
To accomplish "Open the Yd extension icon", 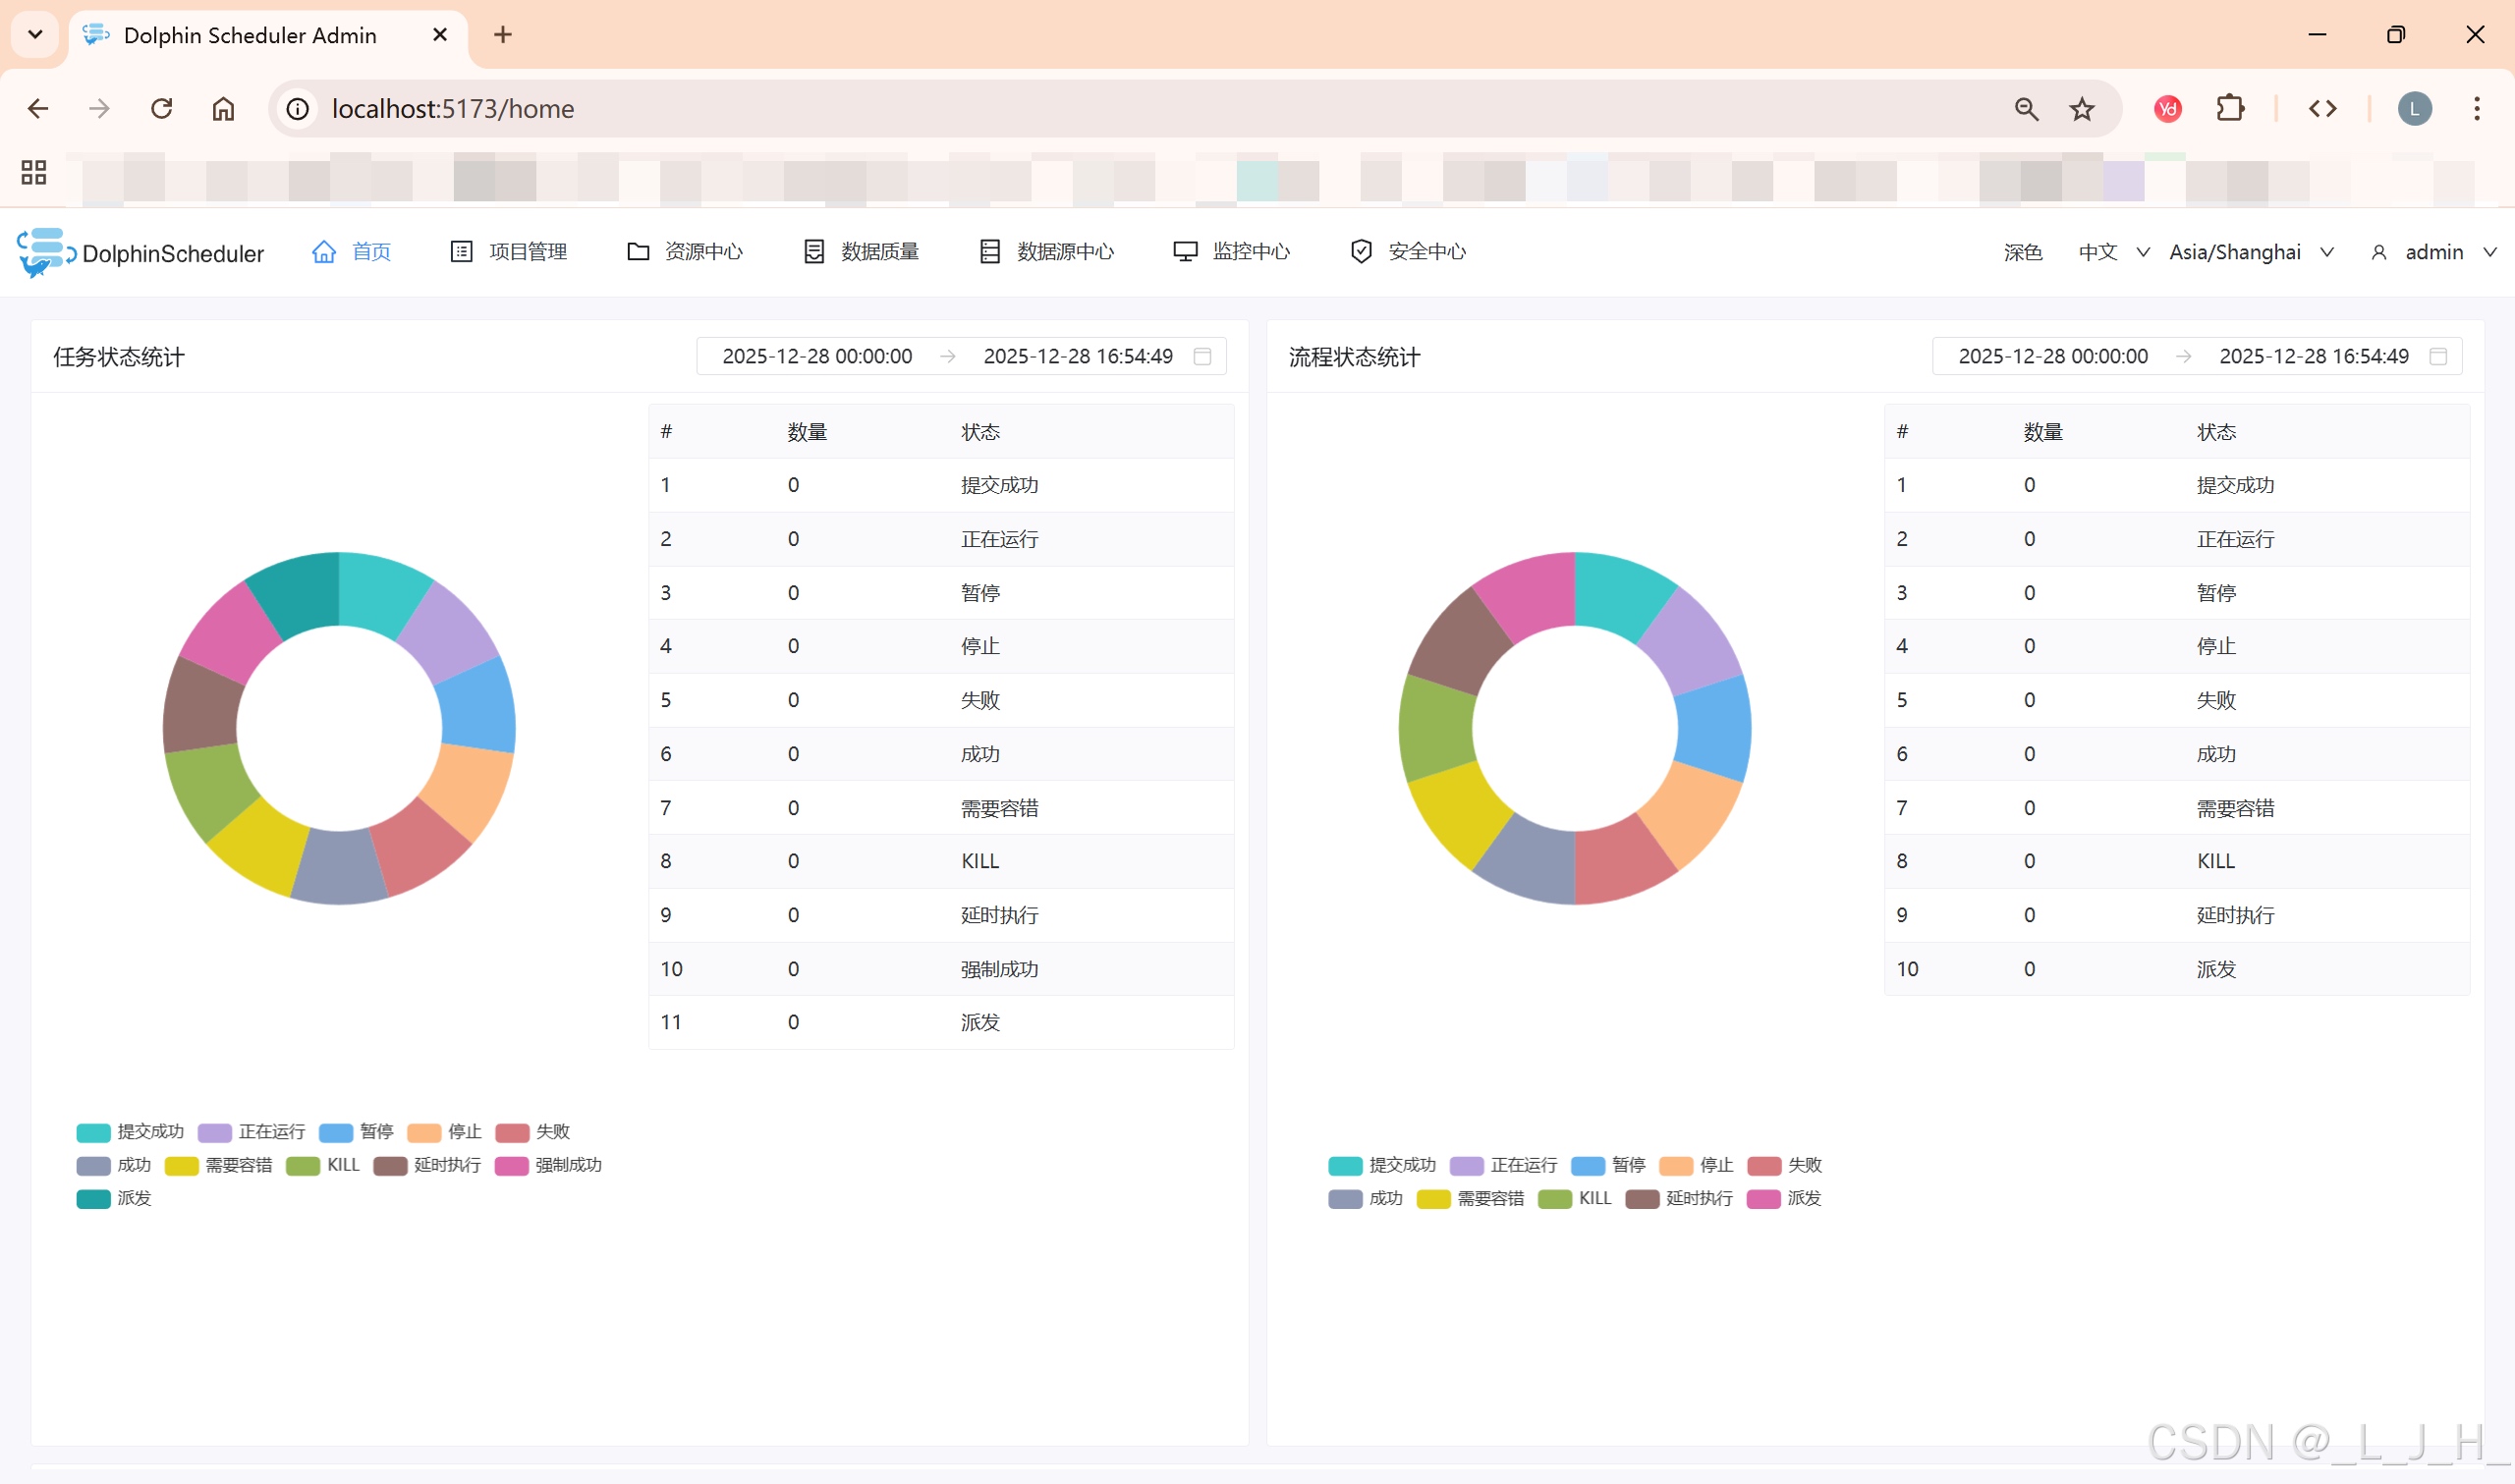I will click(2168, 109).
